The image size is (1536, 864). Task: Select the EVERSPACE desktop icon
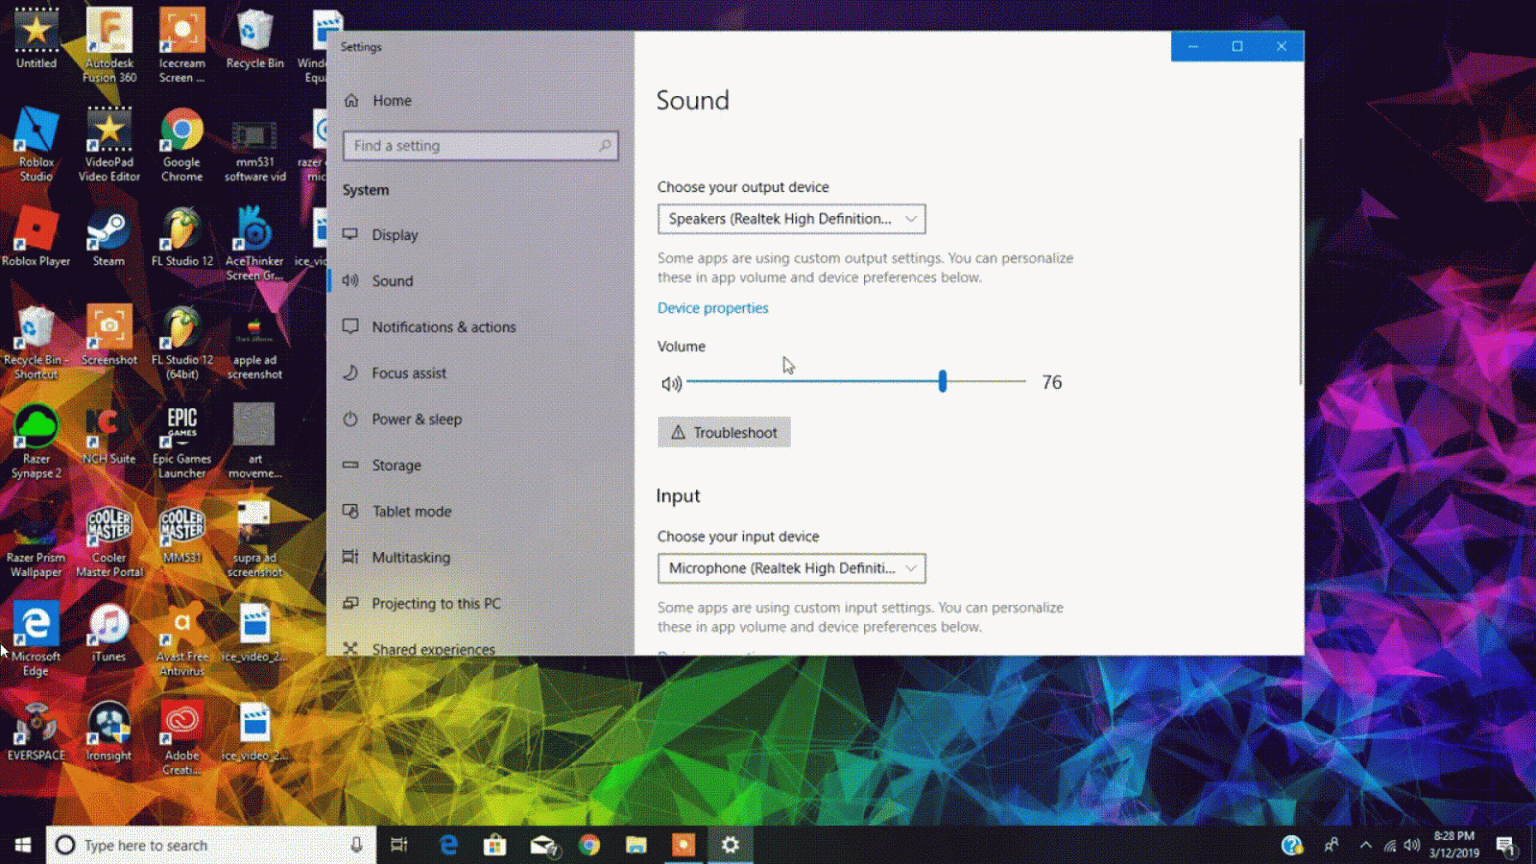[36, 733]
